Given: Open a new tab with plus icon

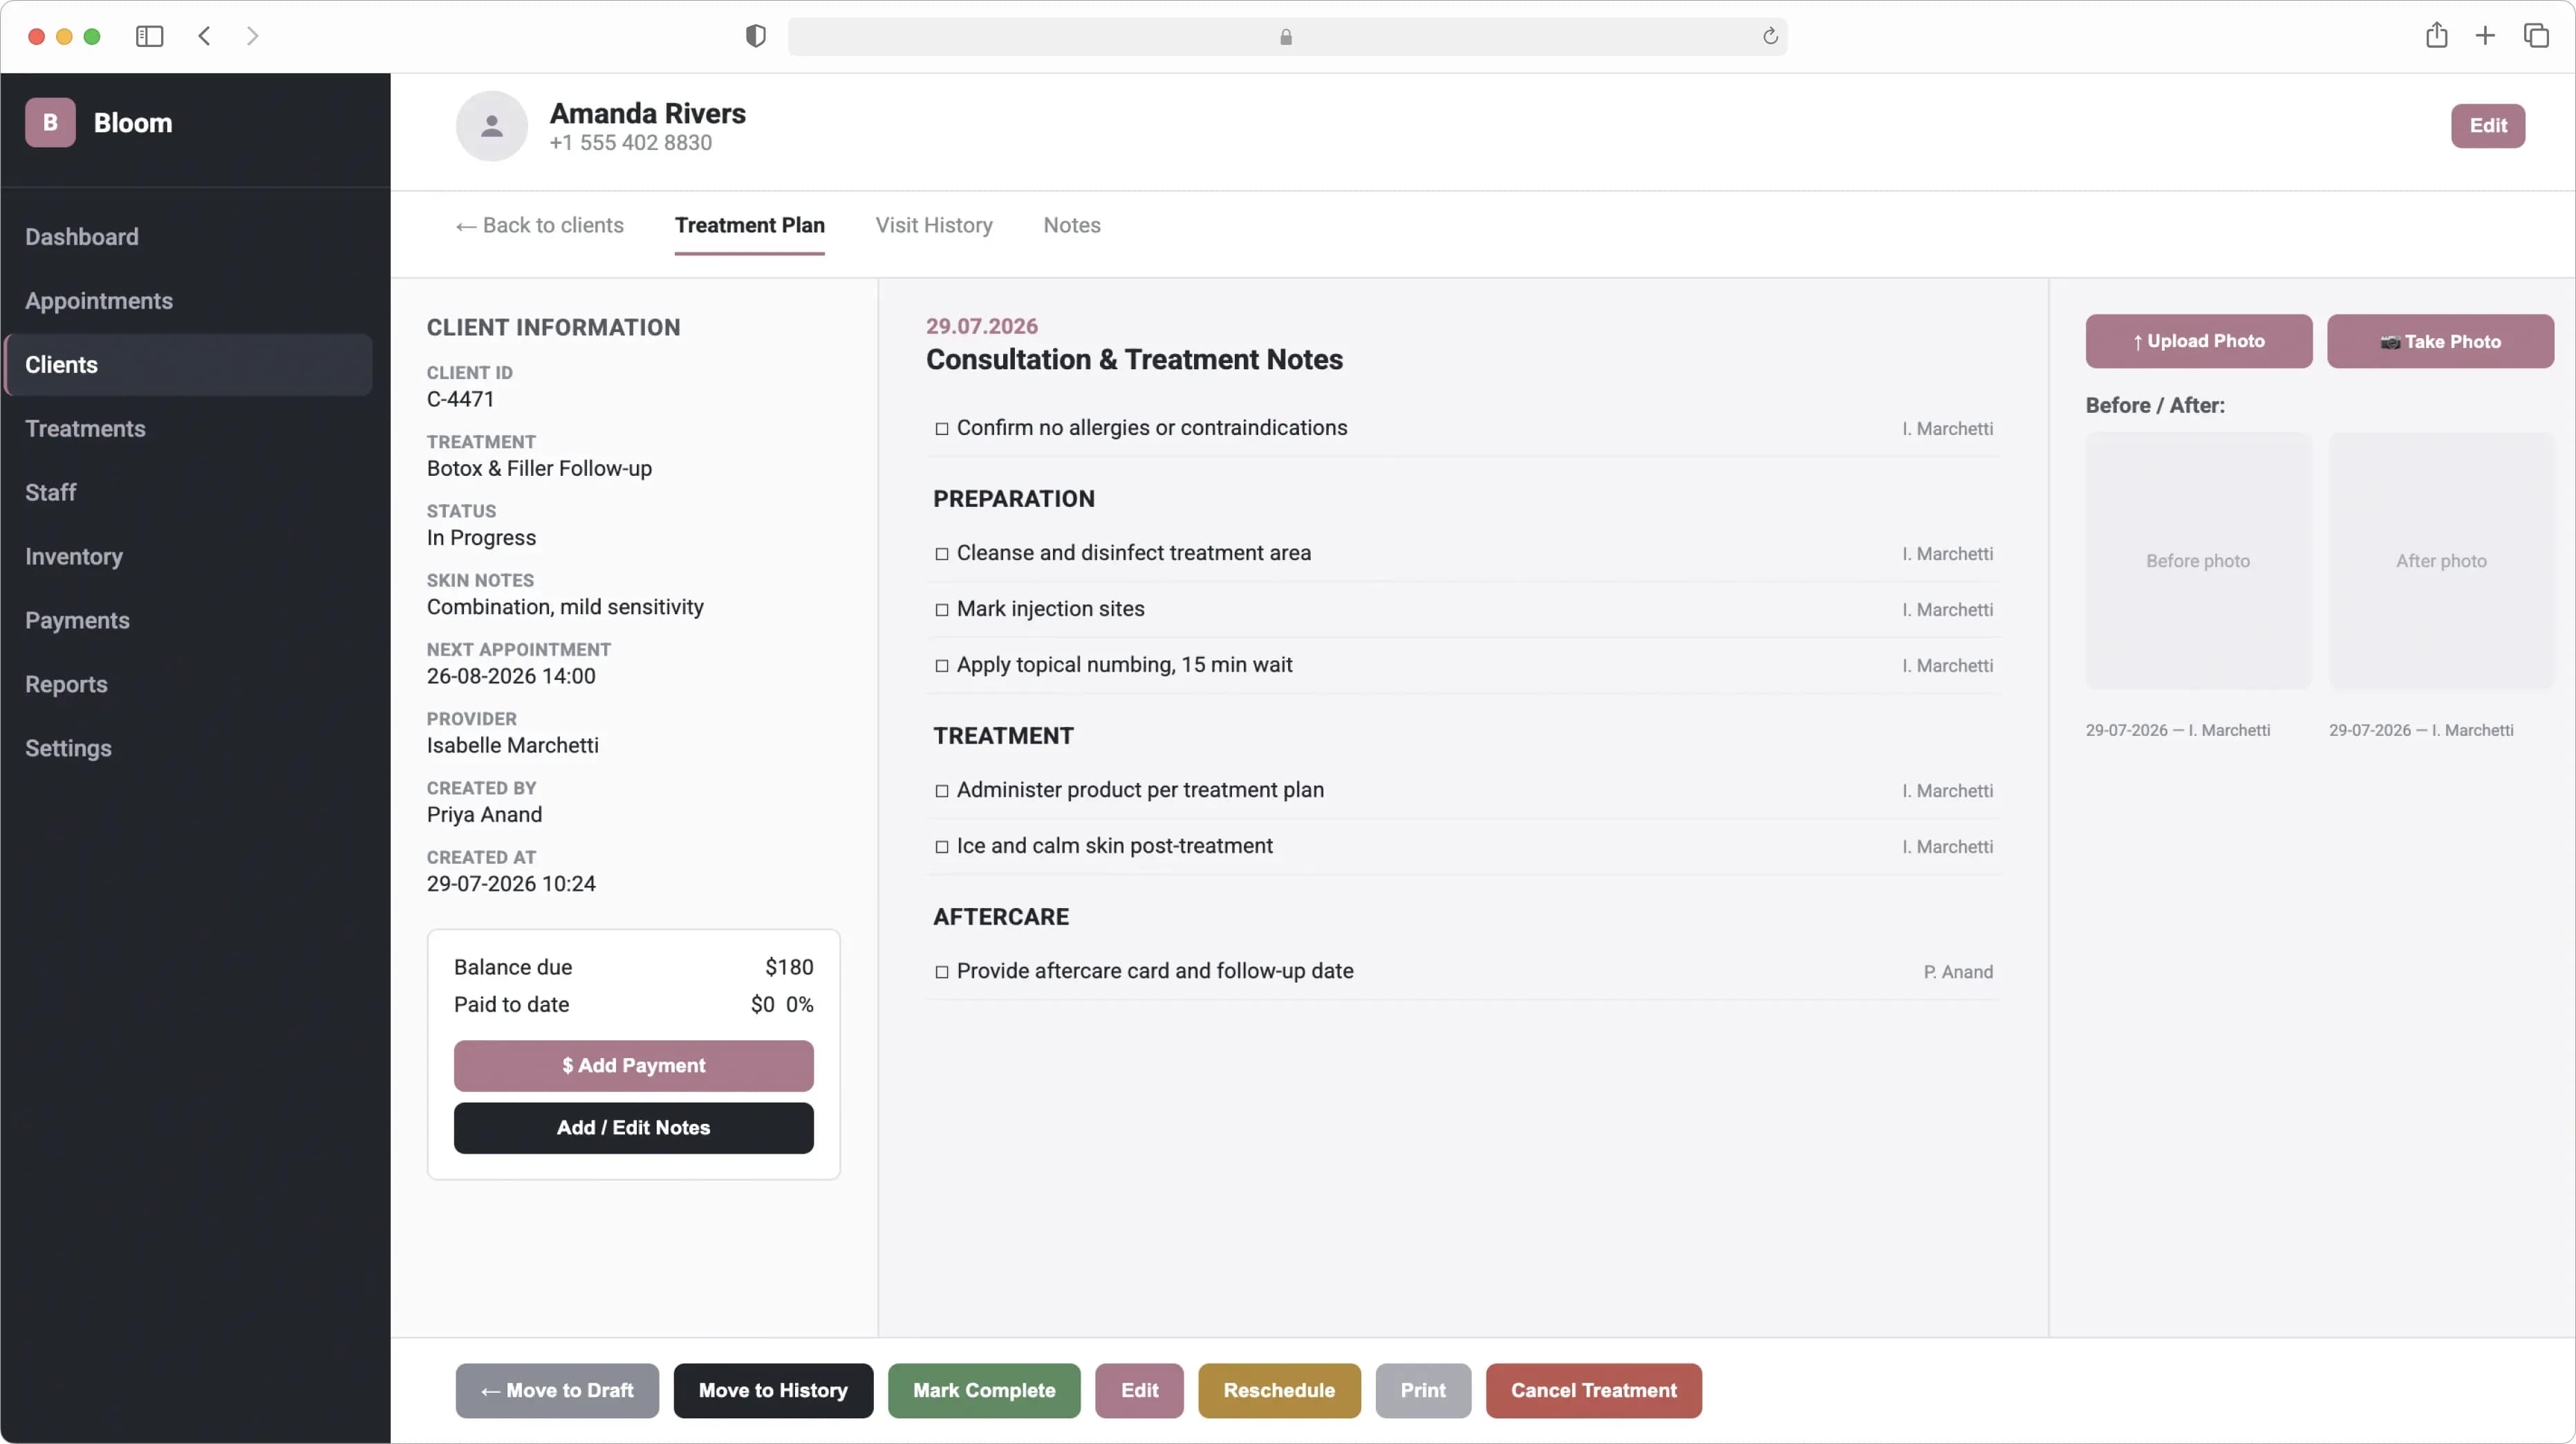Looking at the screenshot, I should (x=2485, y=36).
